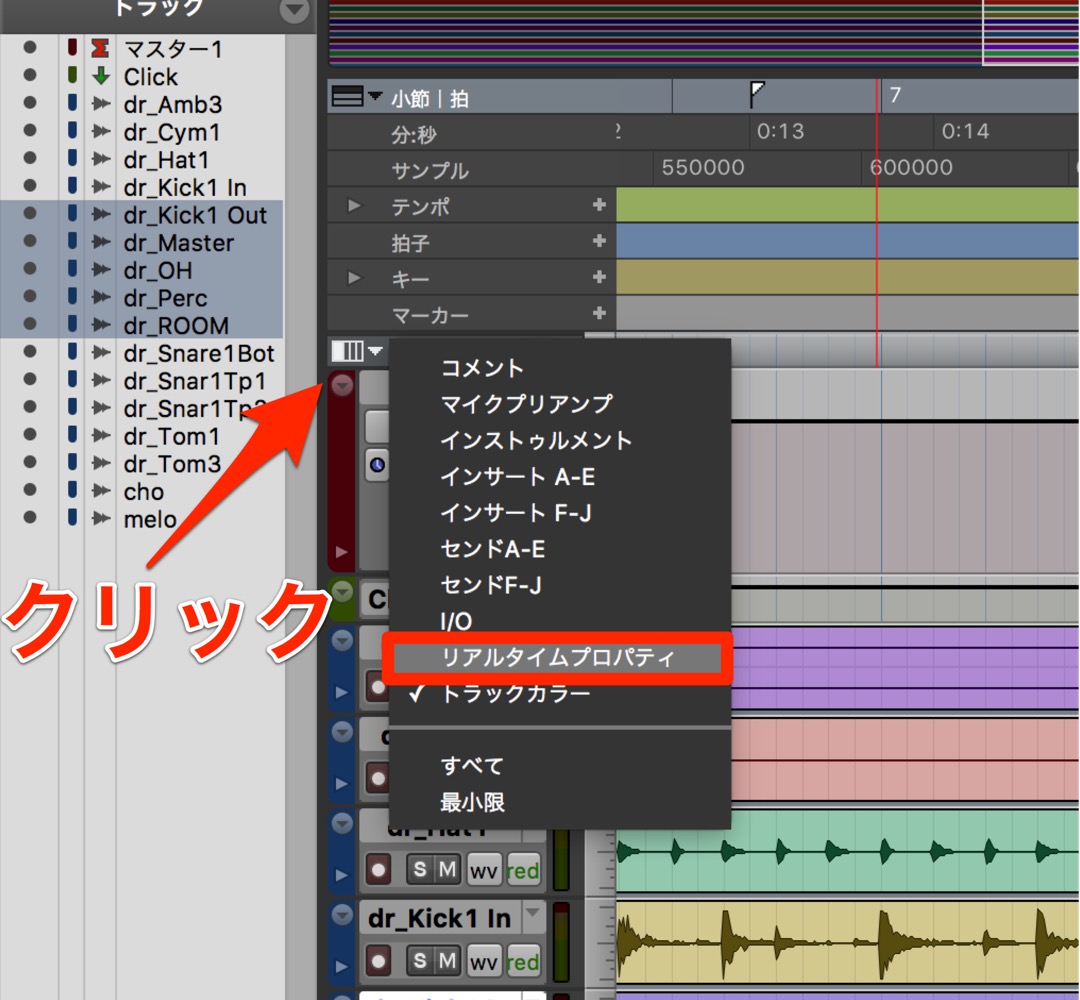Mute the dr_Hat1 track
Screen dimensions: 1080x1000
coord(448,869)
